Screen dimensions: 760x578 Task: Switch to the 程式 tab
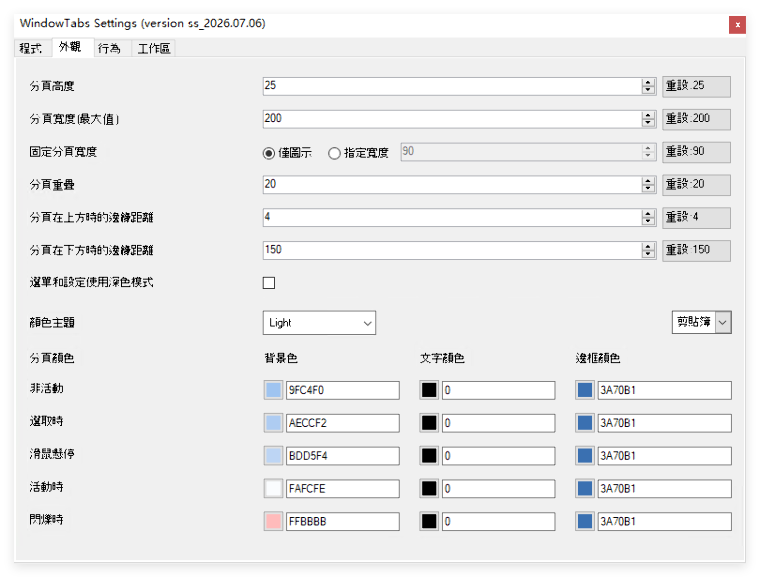pos(31,48)
